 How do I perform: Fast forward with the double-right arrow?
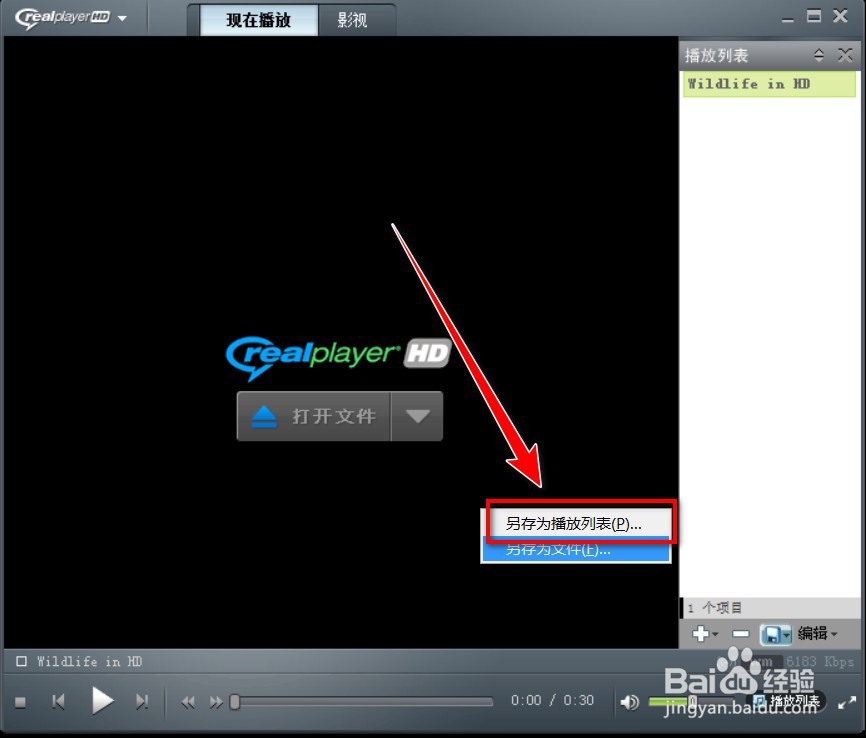pyautogui.click(x=216, y=702)
